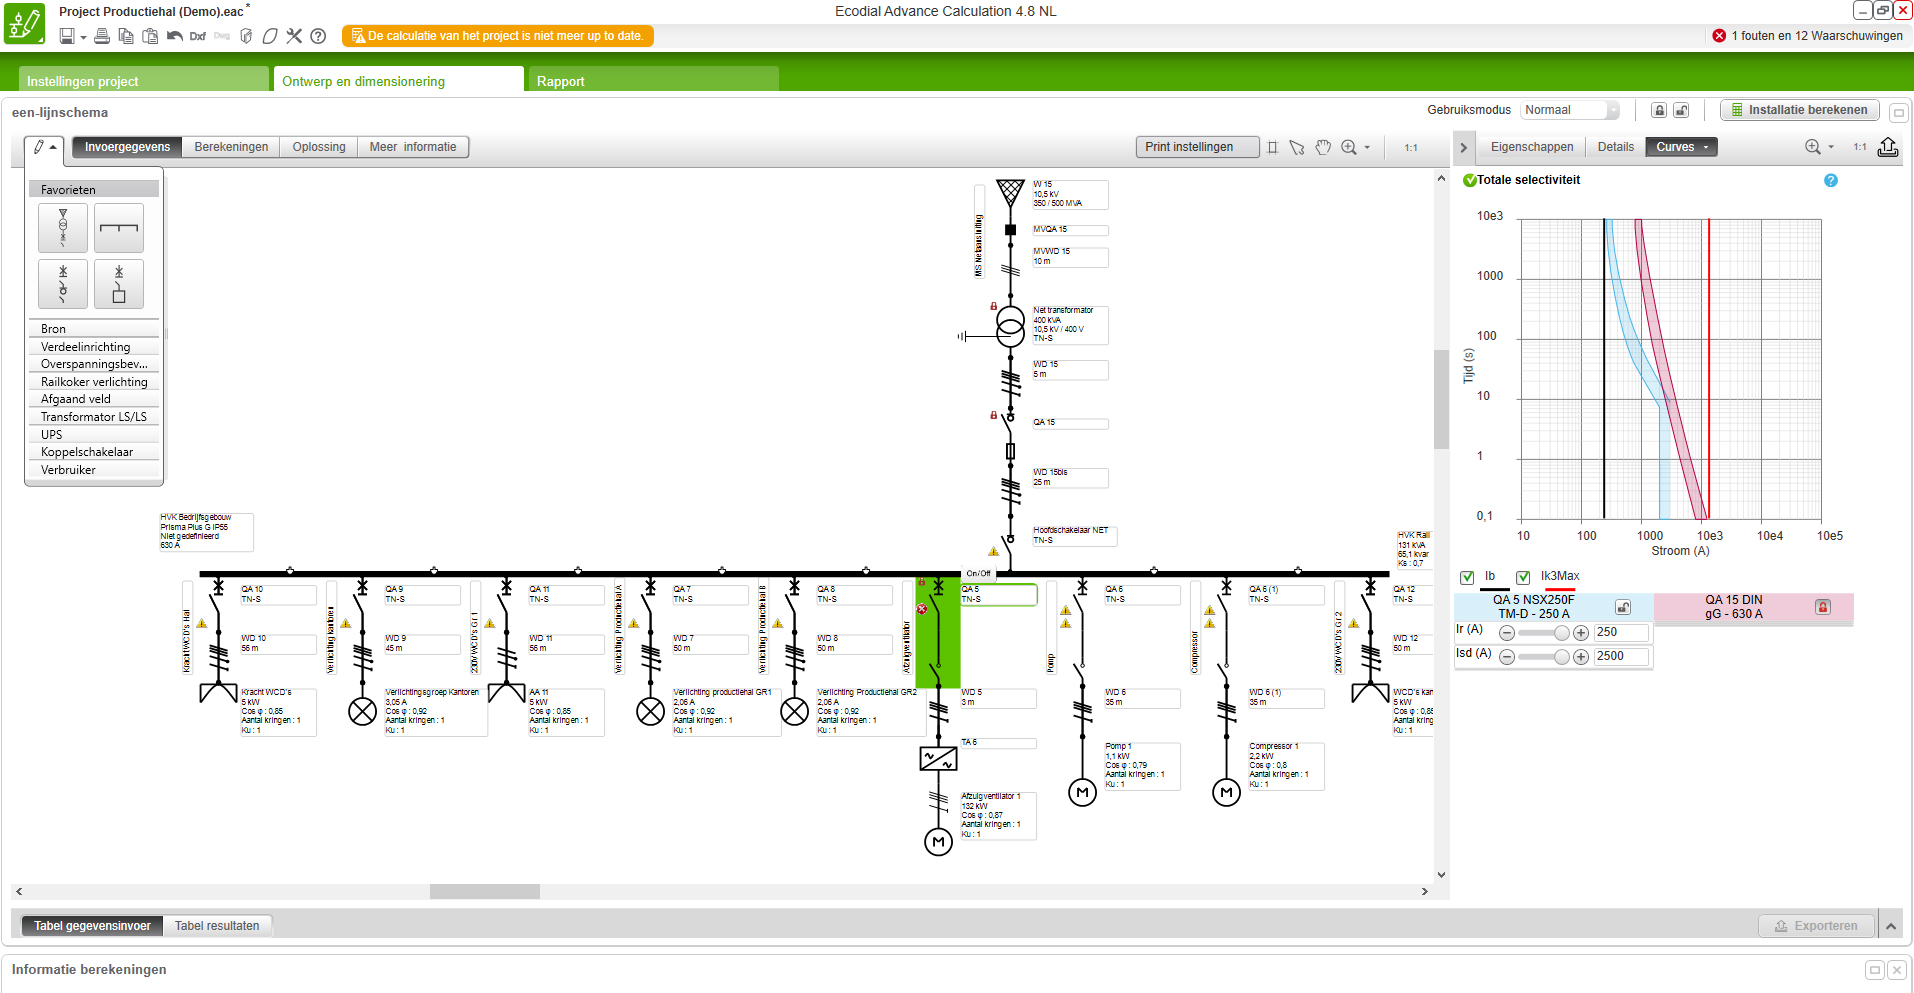The height and width of the screenshot is (993, 1914).
Task: Select the arrow pointer tool in schema toolbar
Action: 1297,147
